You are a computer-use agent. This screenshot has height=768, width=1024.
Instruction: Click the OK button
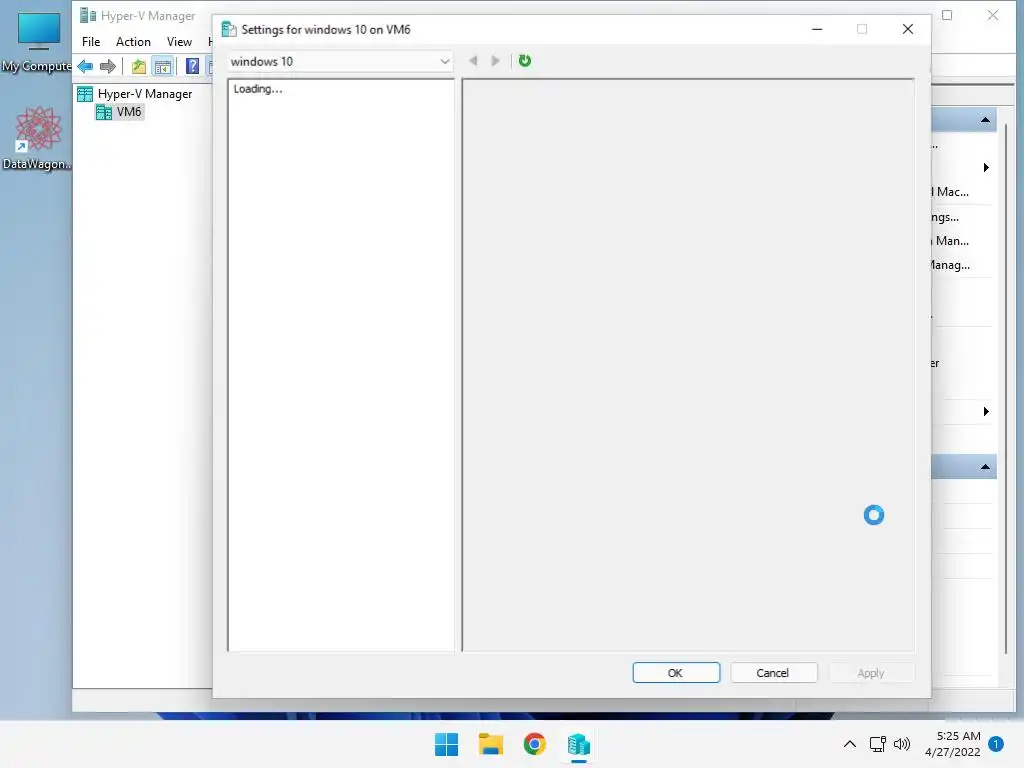pos(676,673)
